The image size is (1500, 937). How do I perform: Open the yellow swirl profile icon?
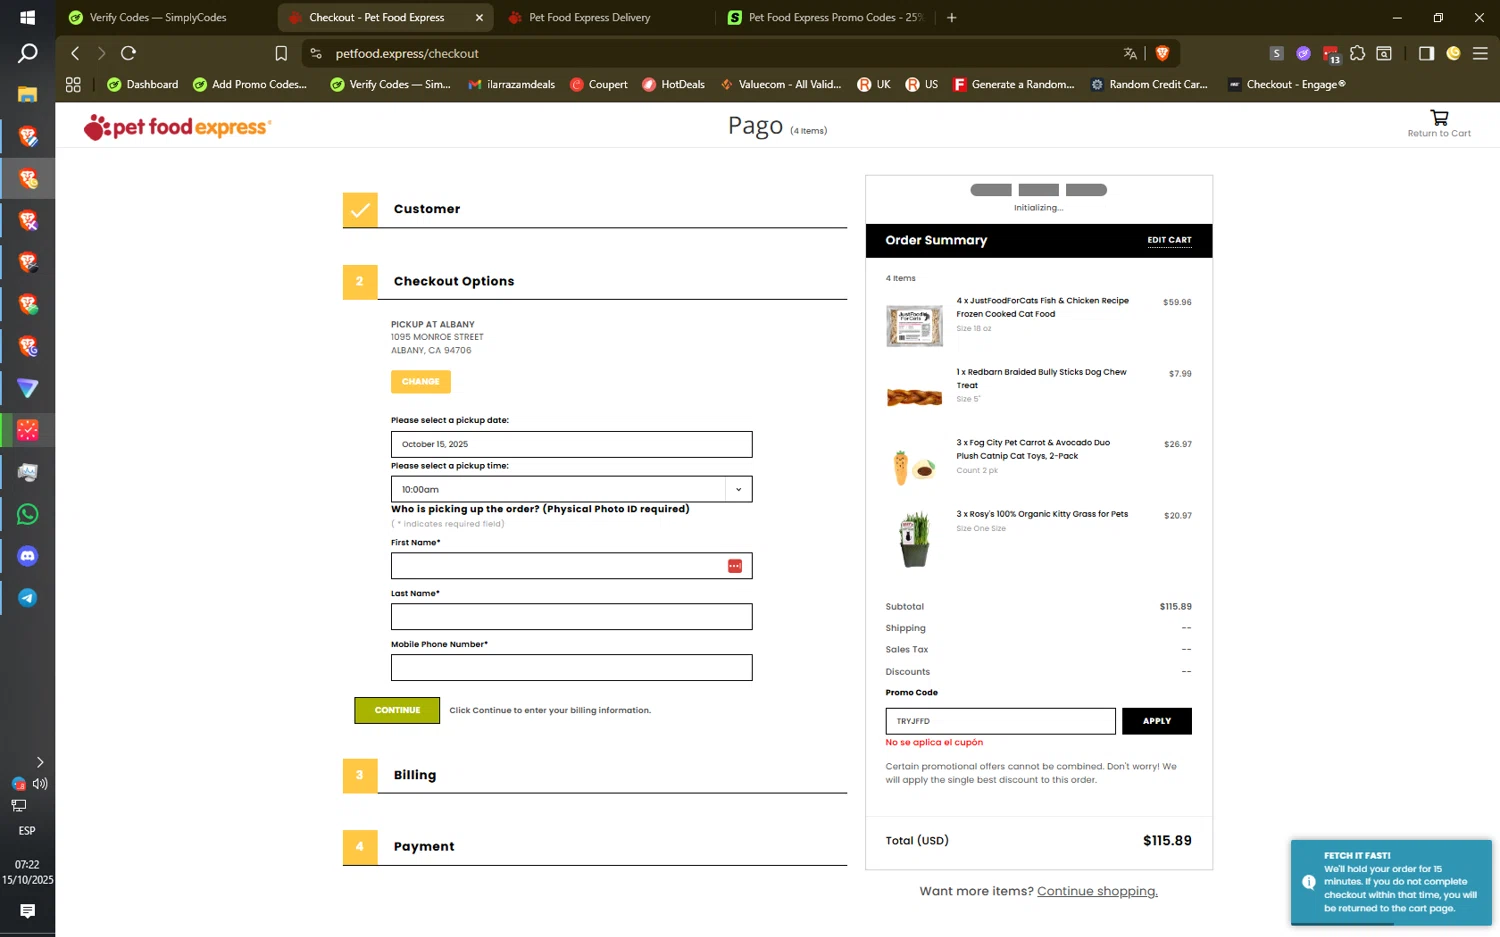(1453, 53)
